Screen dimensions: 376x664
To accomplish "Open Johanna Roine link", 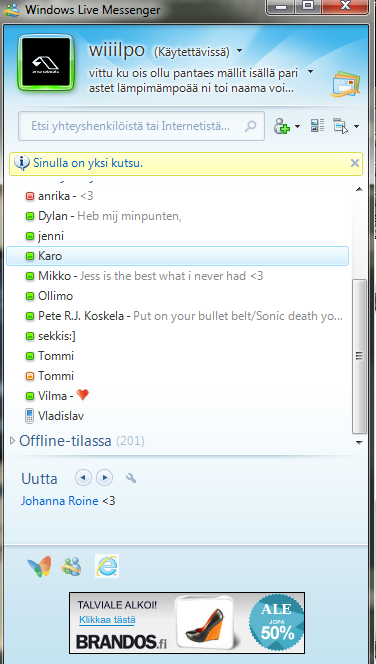I will pos(60,501).
